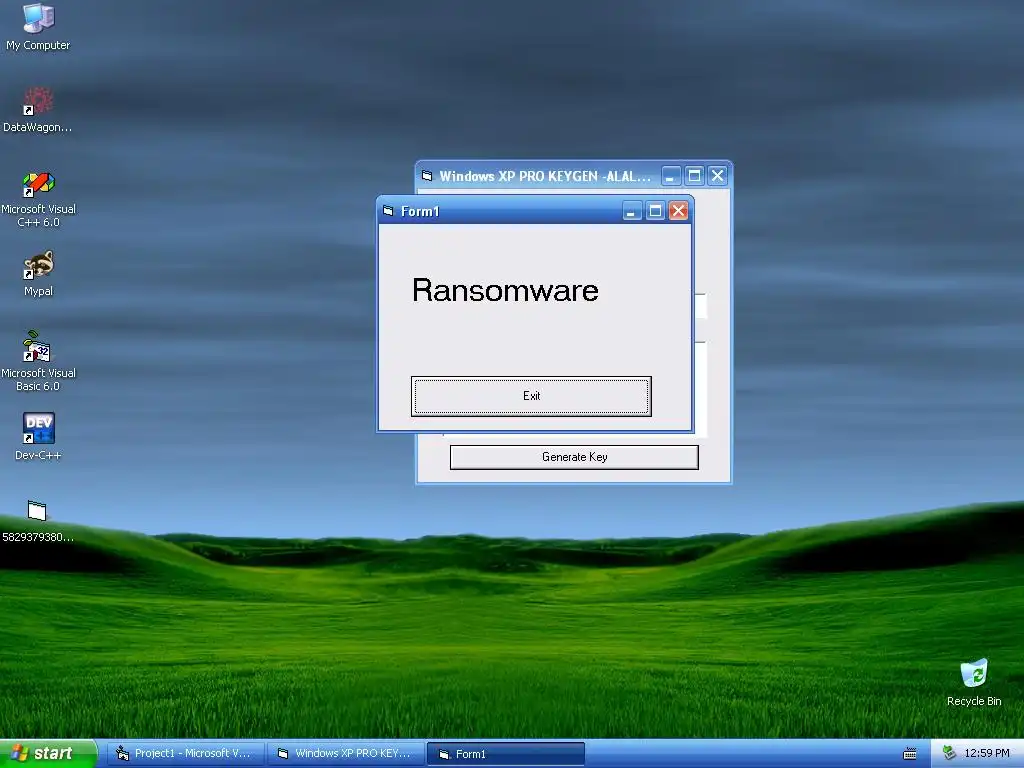
Task: Click the Exit button in Form1
Action: (x=531, y=396)
